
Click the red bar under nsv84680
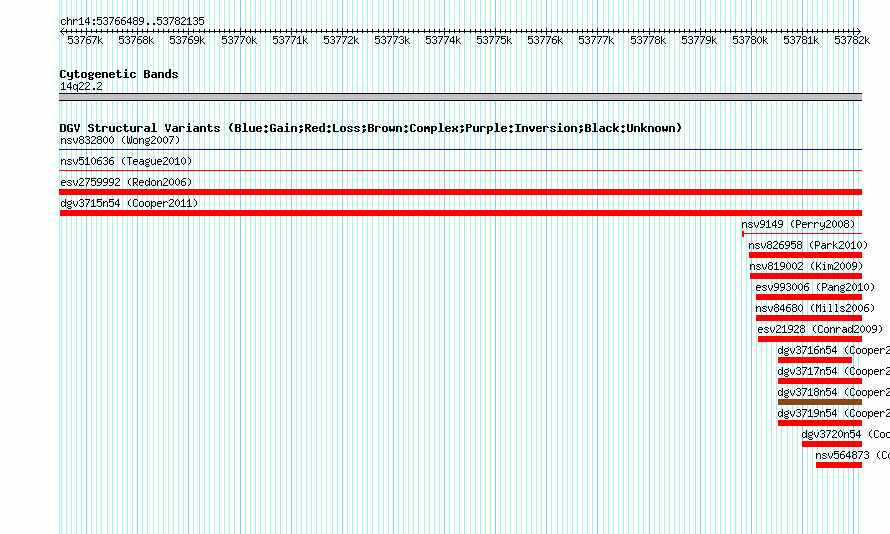(x=809, y=318)
